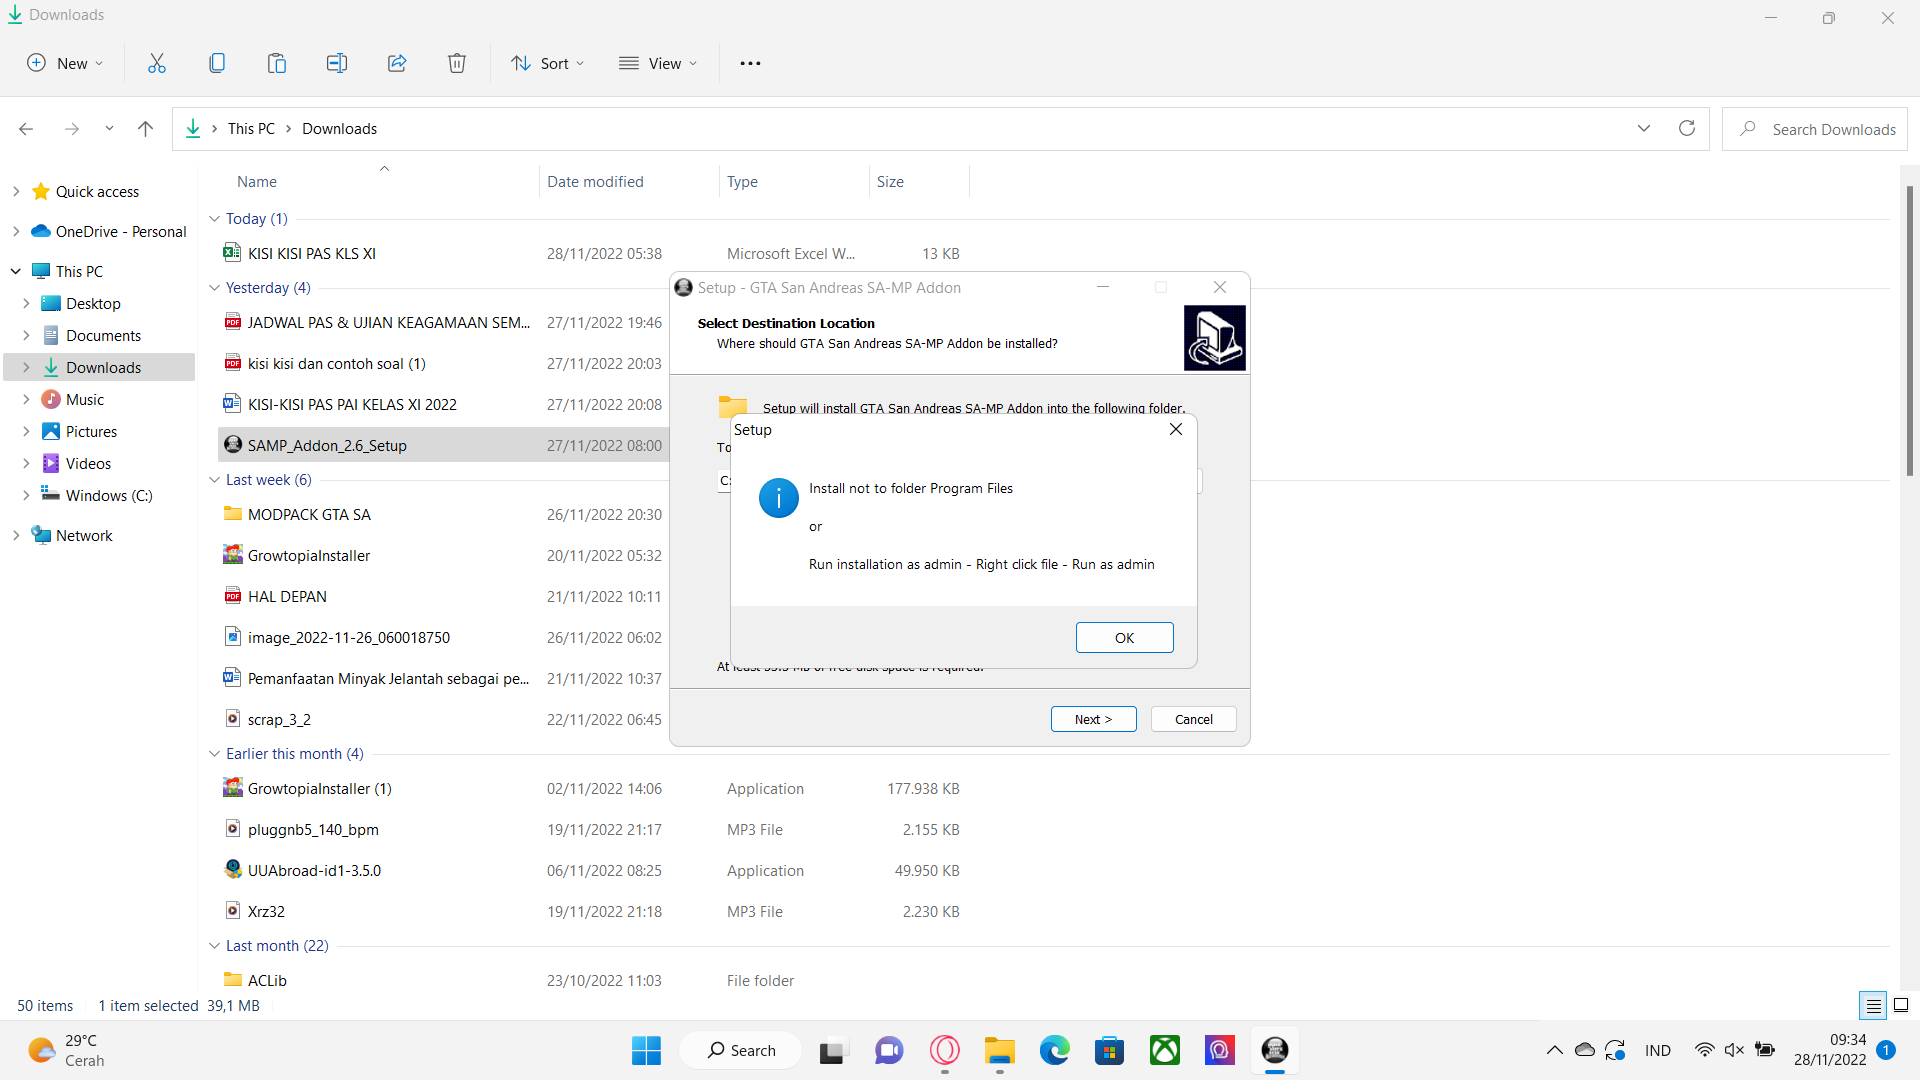This screenshot has height=1080, width=1920.
Task: Select Desktop in the navigation pane
Action: coord(93,303)
